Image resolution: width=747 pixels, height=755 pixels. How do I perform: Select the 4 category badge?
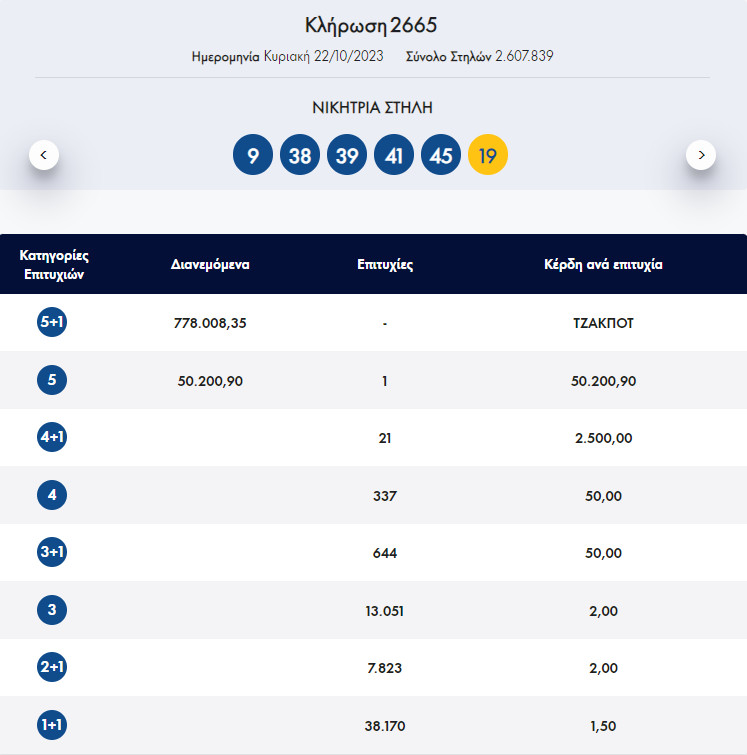point(52,495)
